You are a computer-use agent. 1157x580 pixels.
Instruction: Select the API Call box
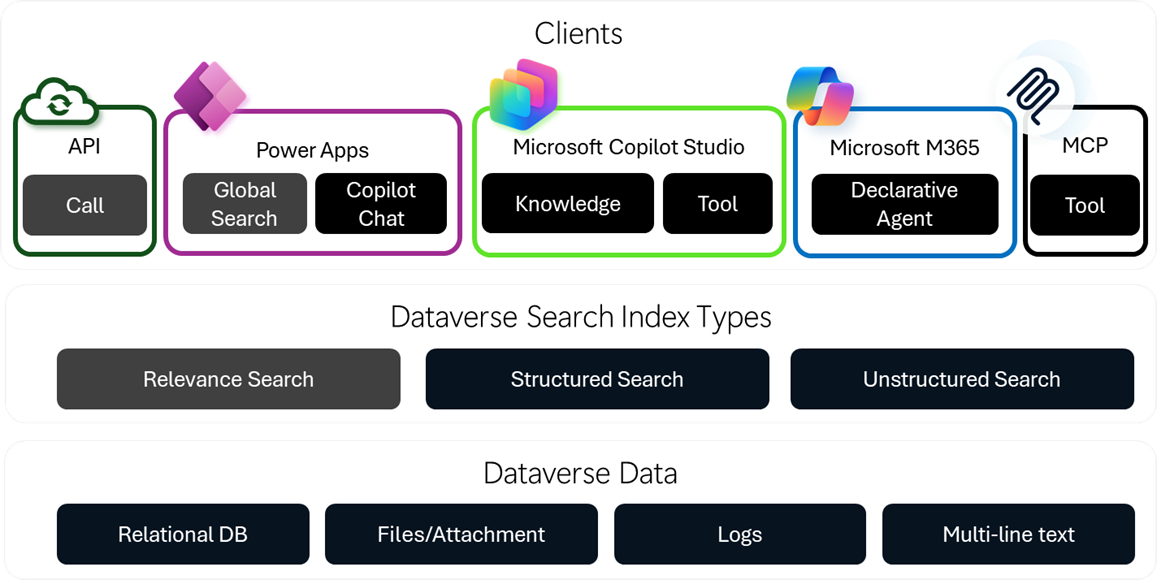coord(85,205)
